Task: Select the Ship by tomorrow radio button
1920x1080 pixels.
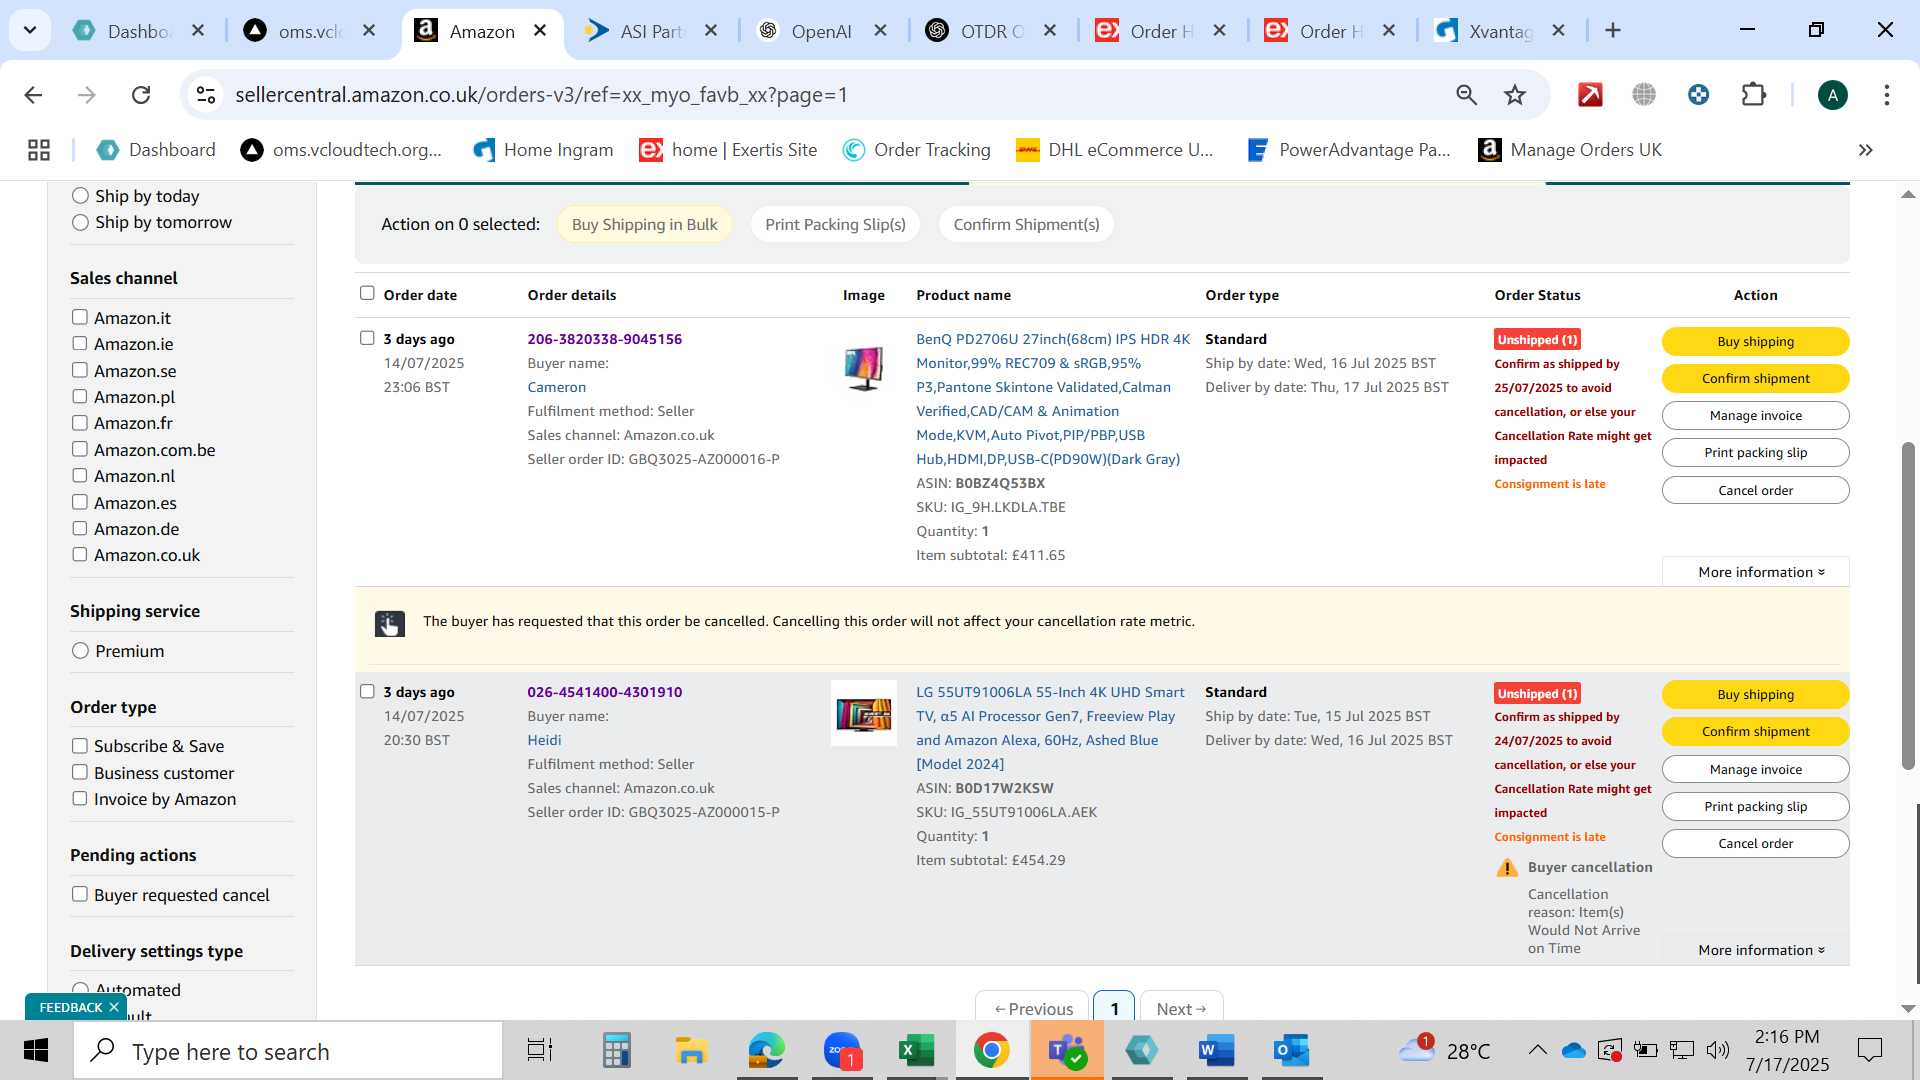Action: tap(80, 222)
